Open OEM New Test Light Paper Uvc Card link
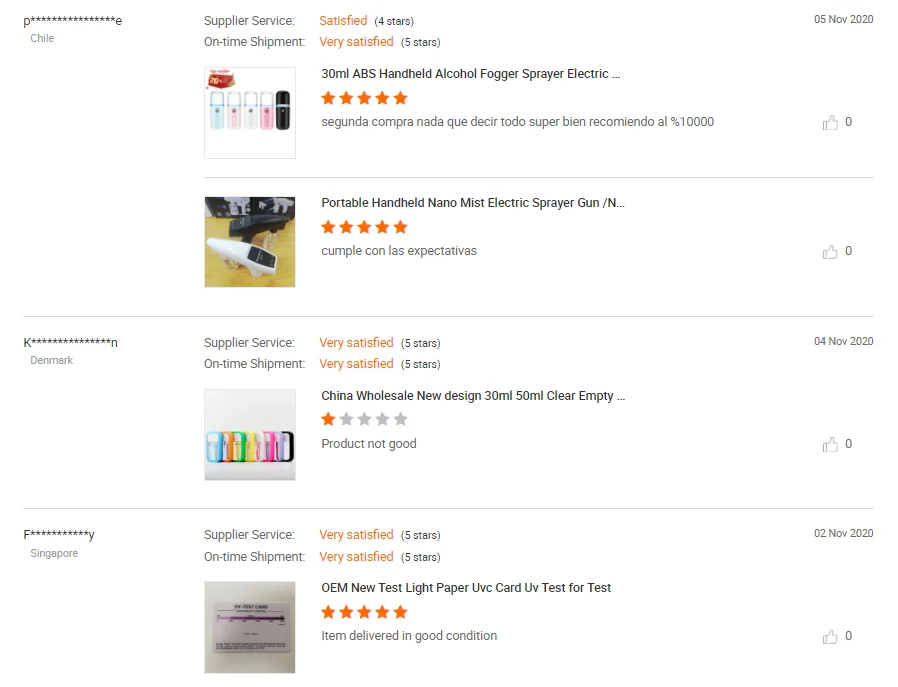Image resolution: width=898 pixels, height=687 pixels. tap(466, 588)
